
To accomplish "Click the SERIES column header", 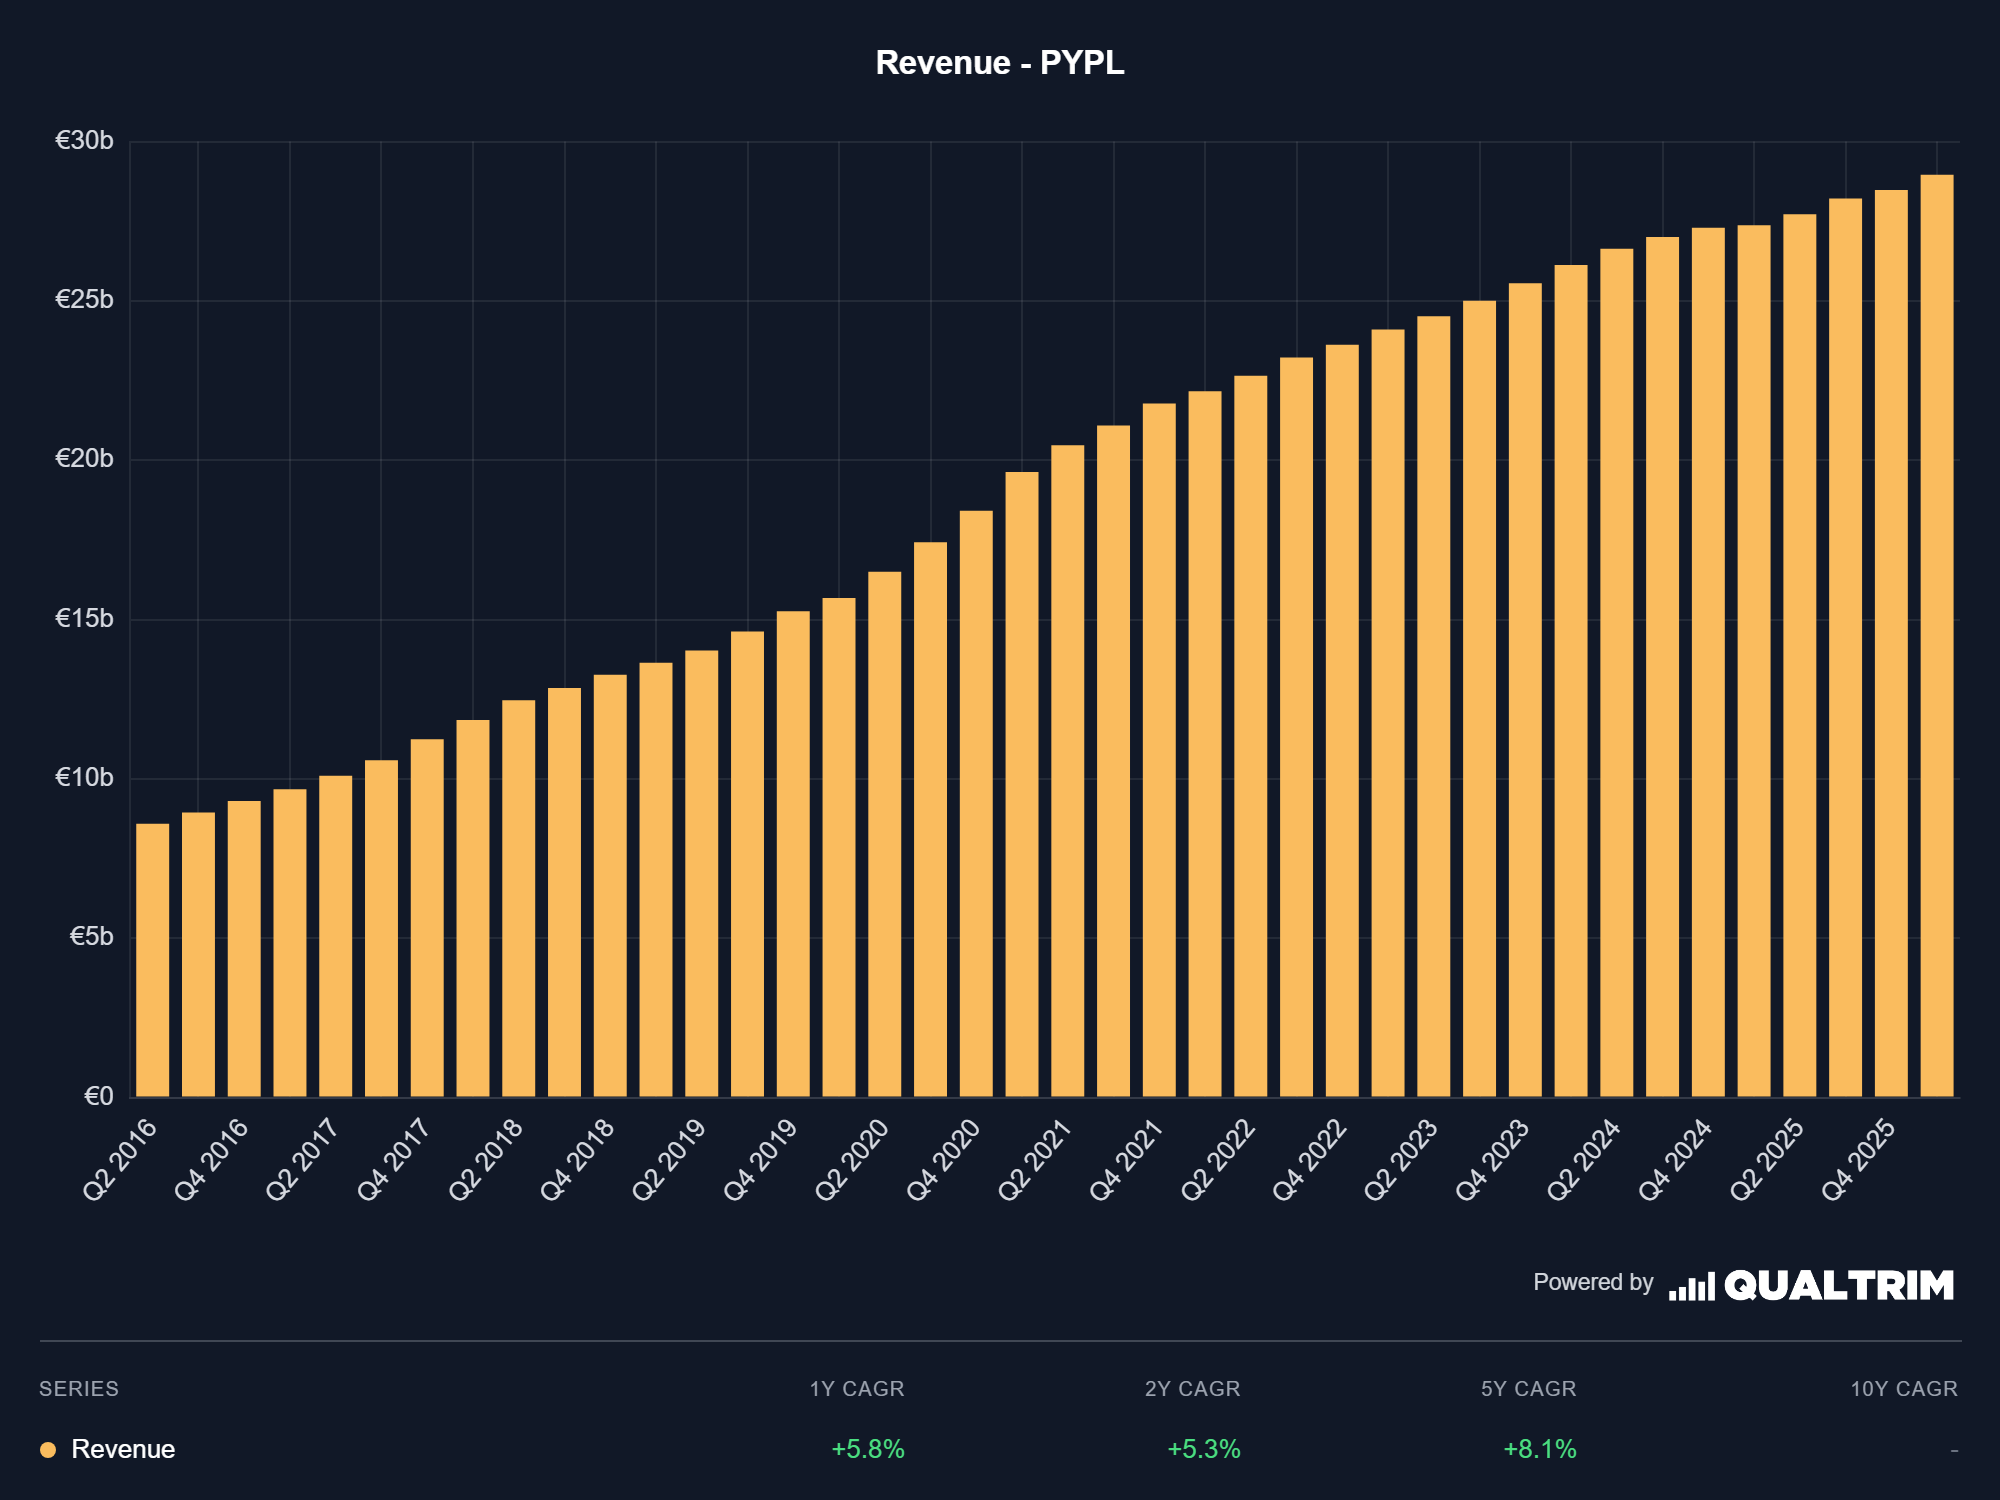I will coord(79,1389).
